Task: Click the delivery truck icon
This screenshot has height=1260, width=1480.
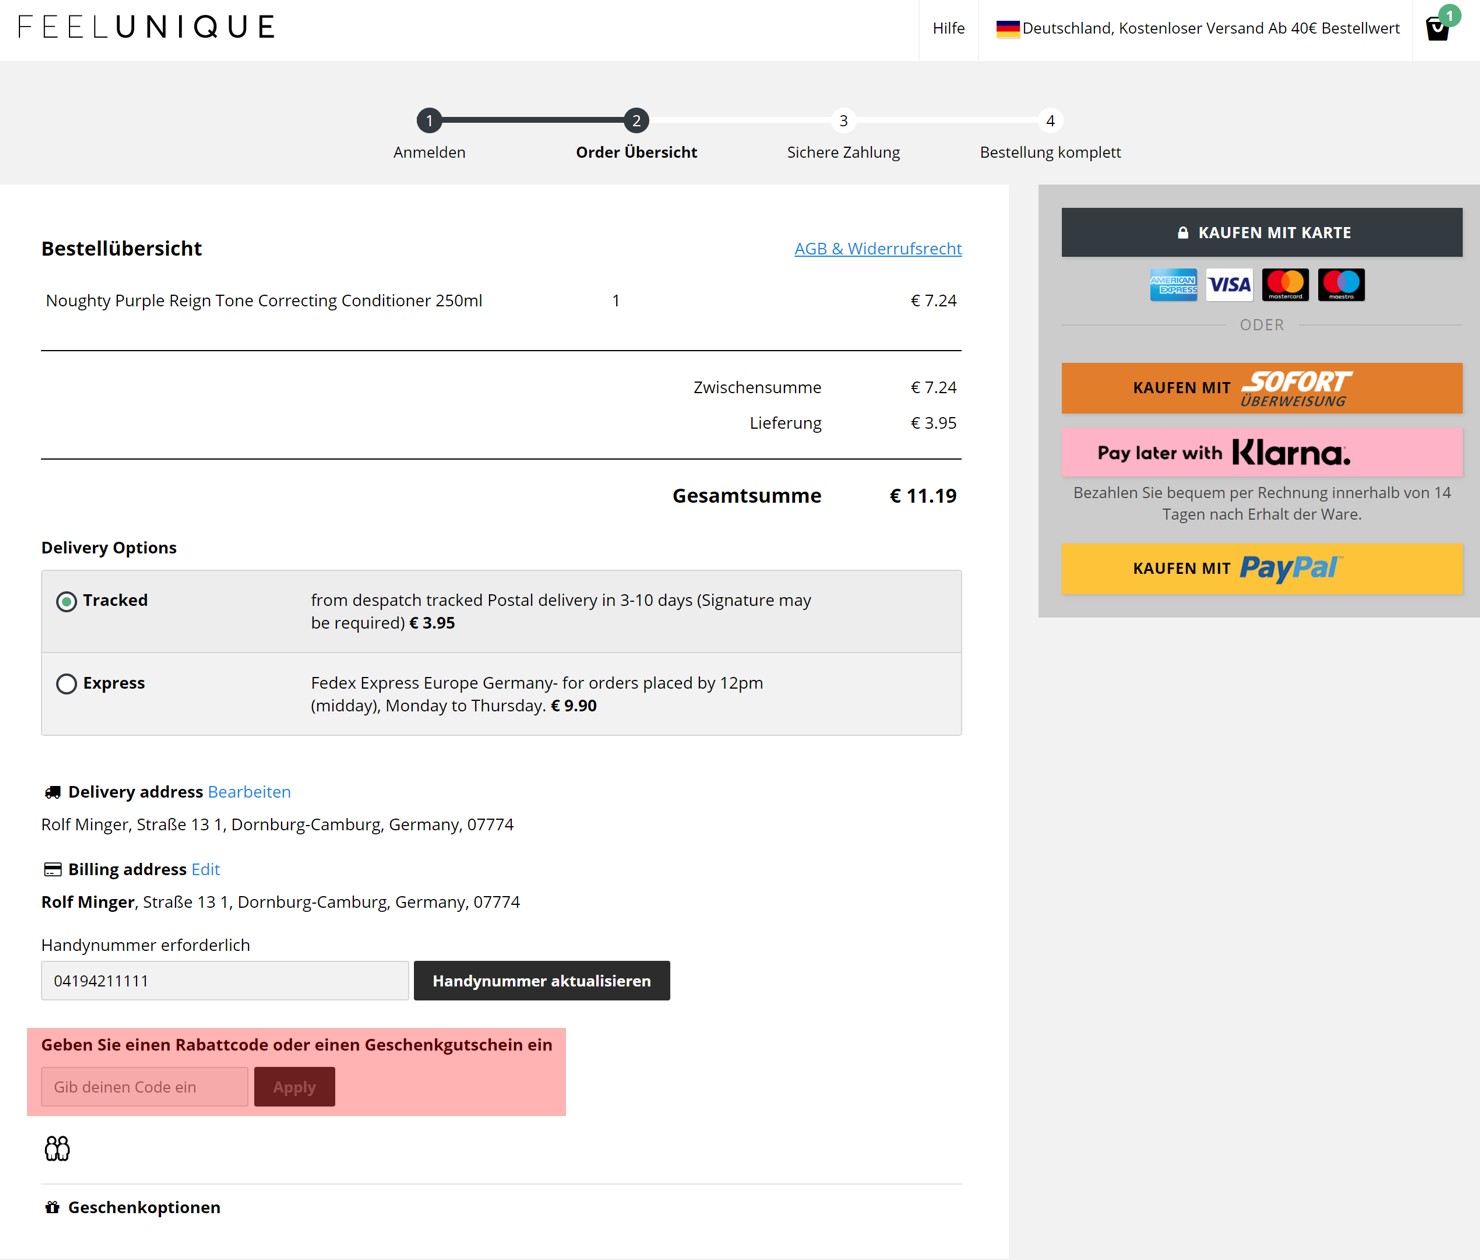Action: click(x=53, y=792)
